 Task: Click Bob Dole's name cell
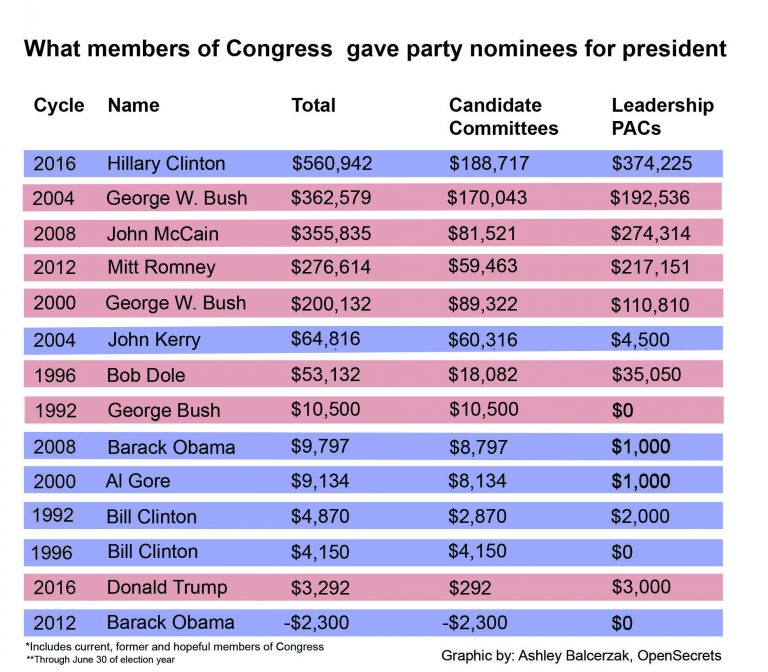tap(145, 374)
